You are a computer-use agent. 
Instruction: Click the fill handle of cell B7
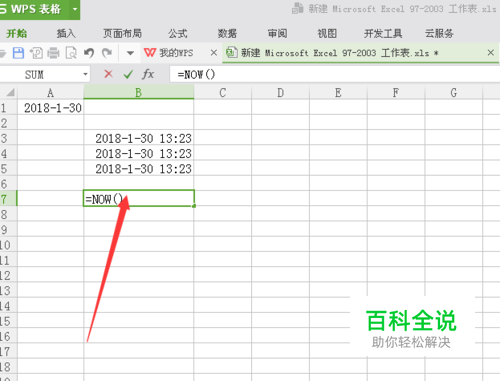click(194, 206)
